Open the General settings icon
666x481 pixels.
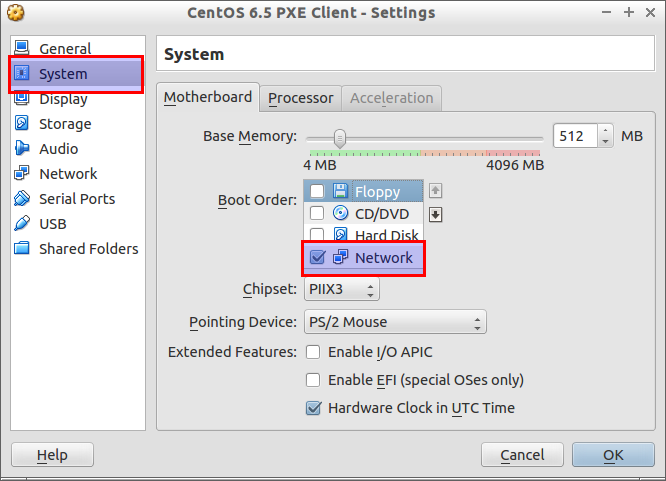(x=22, y=48)
